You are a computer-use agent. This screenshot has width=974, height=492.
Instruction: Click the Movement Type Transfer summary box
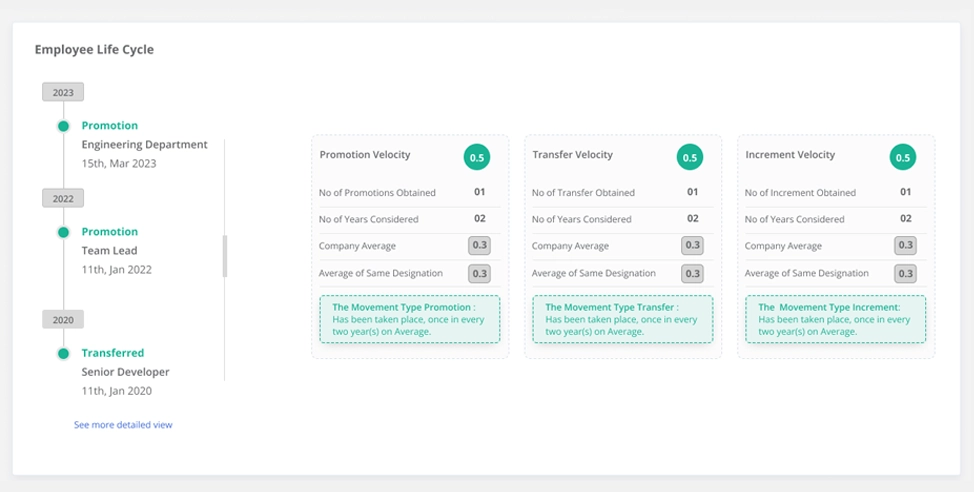623,319
